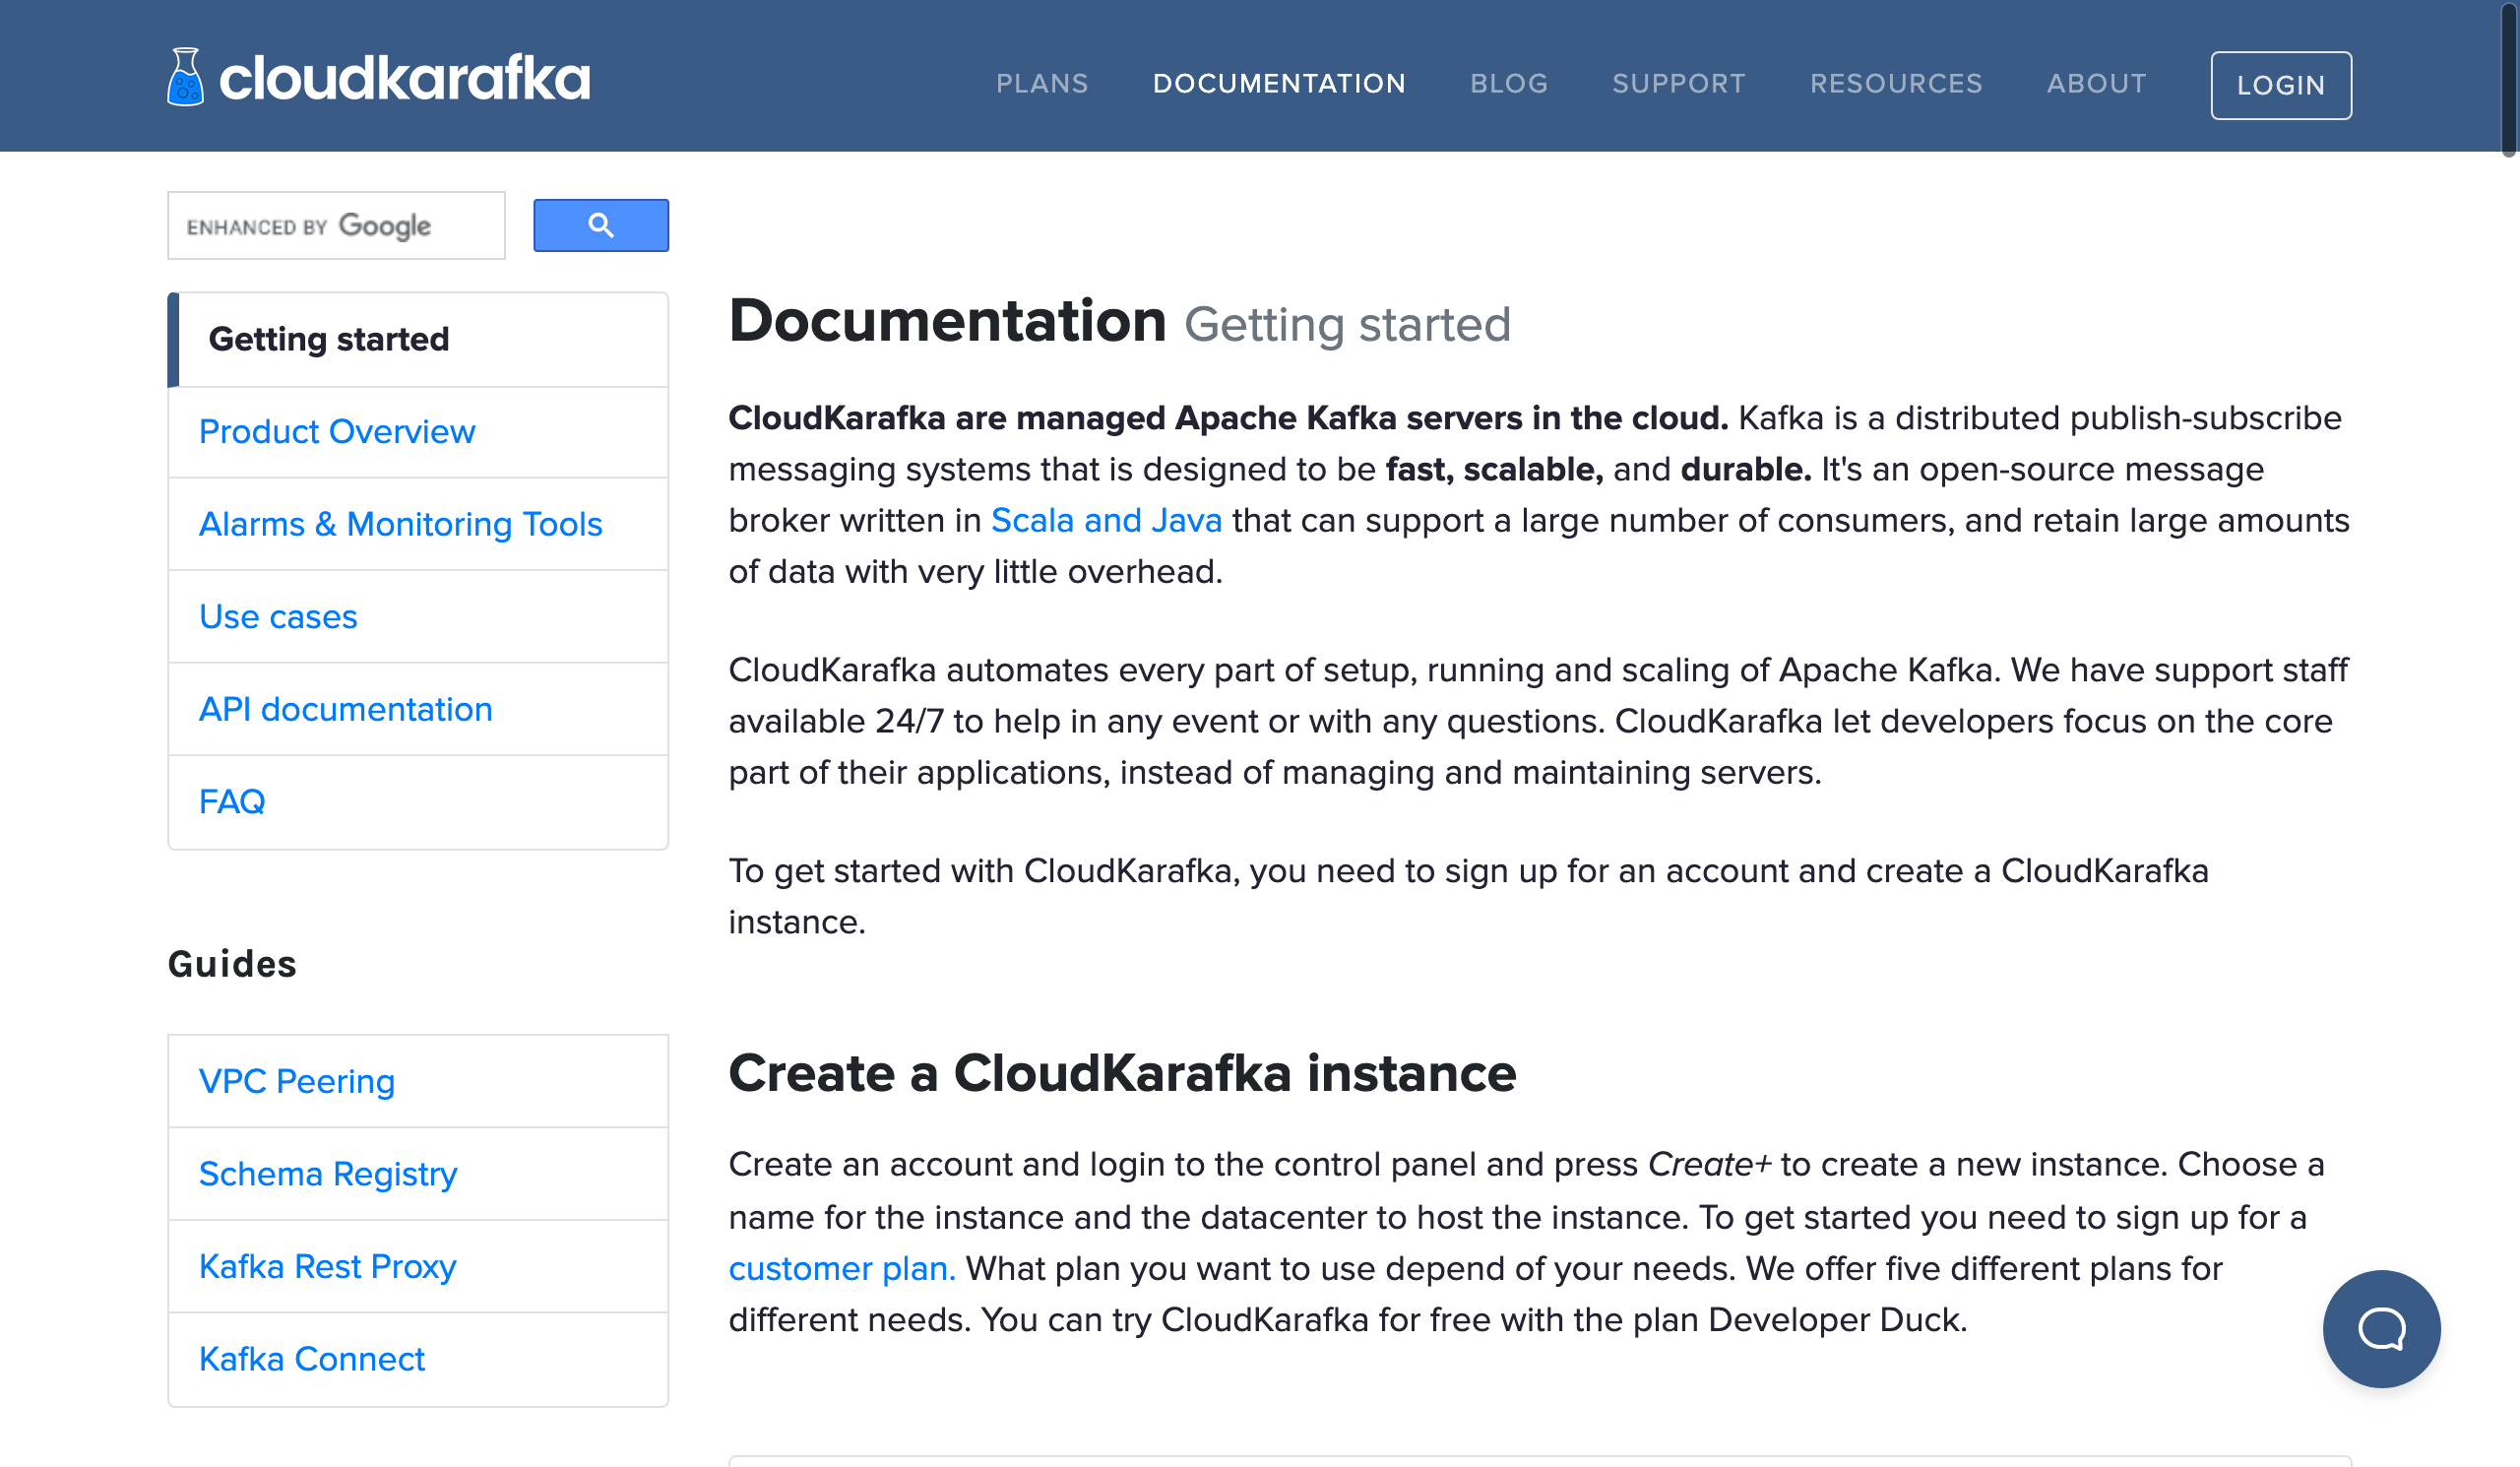Open the Resources nav item
The width and height of the screenshot is (2520, 1467).
point(1896,84)
